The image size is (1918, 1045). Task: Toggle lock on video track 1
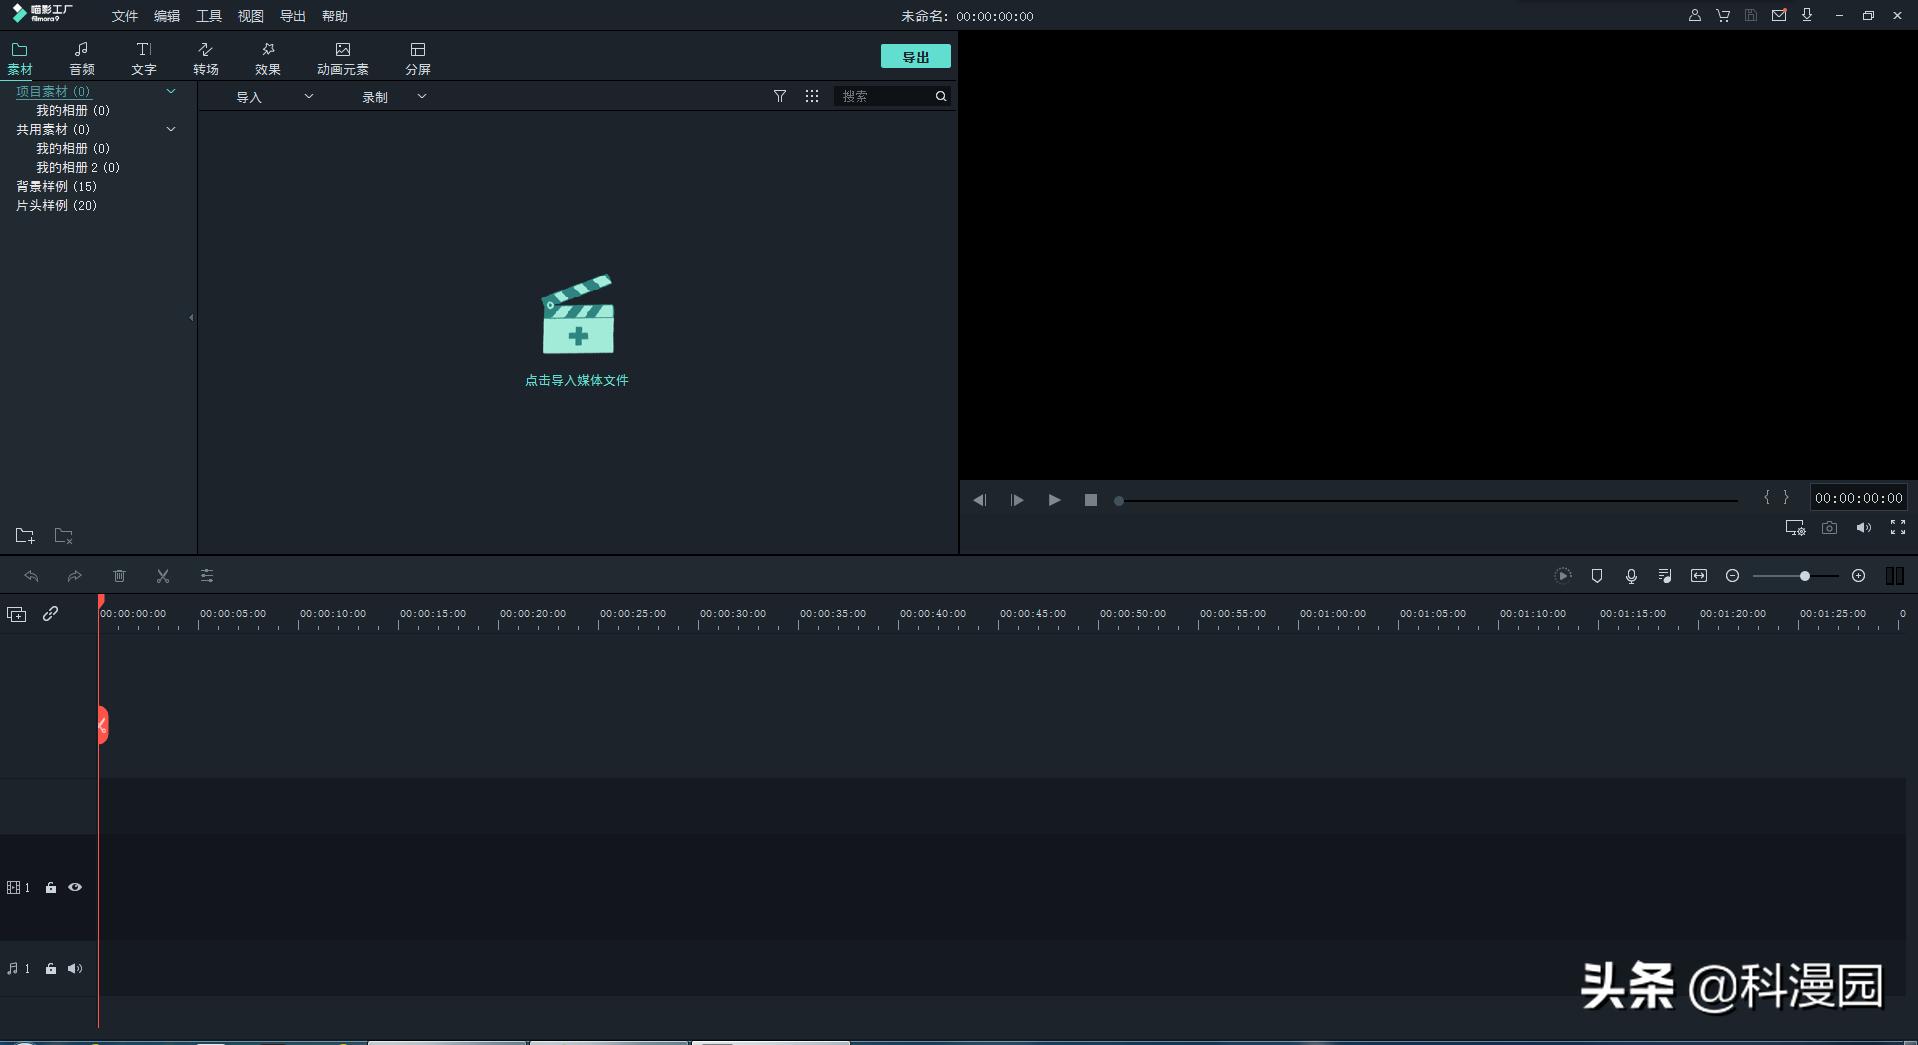(51, 887)
